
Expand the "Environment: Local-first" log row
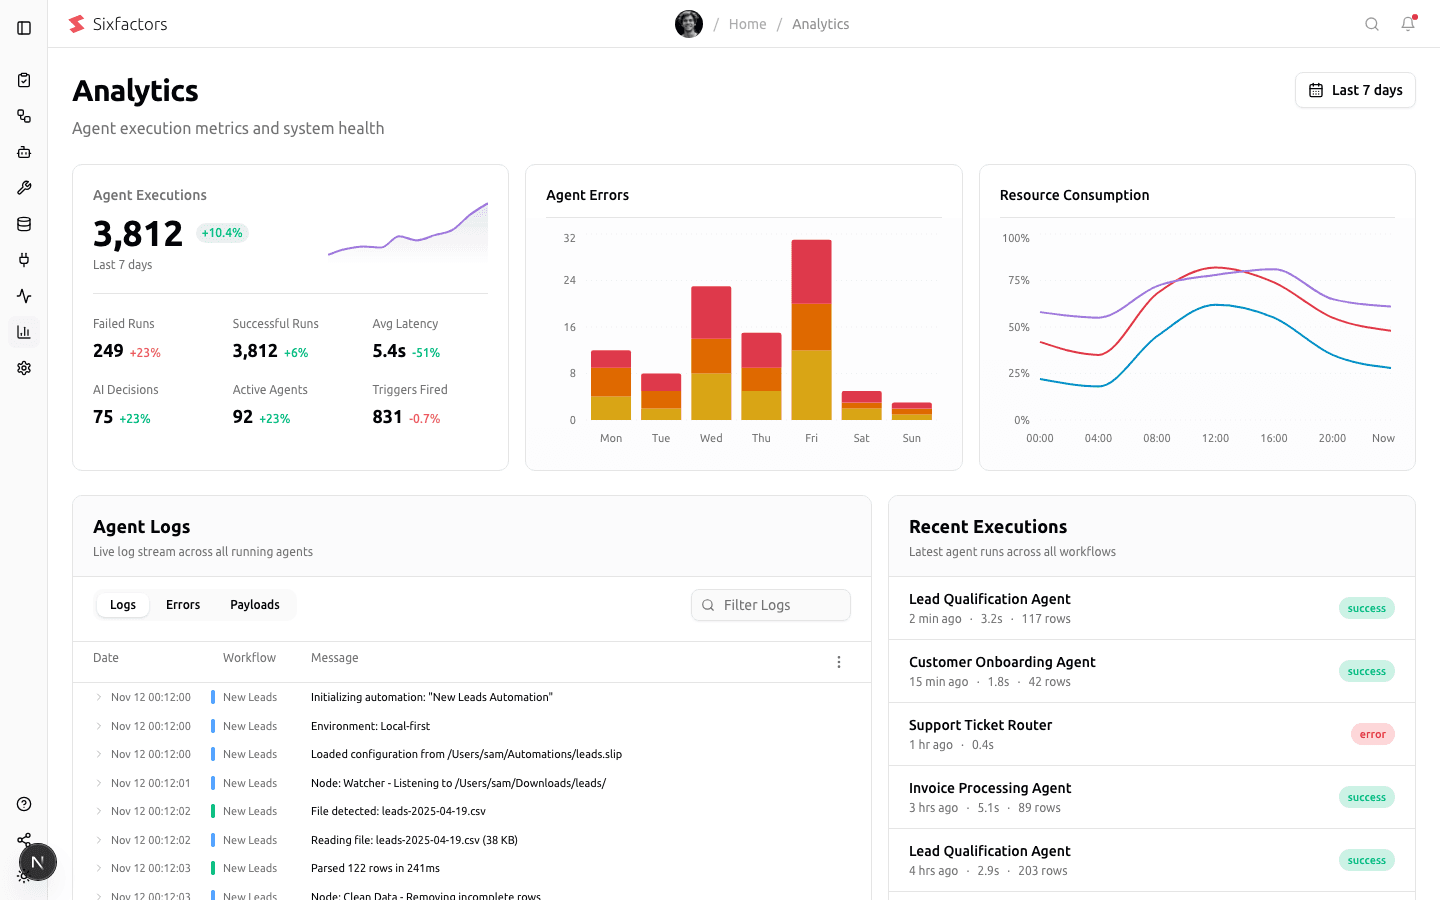point(98,726)
